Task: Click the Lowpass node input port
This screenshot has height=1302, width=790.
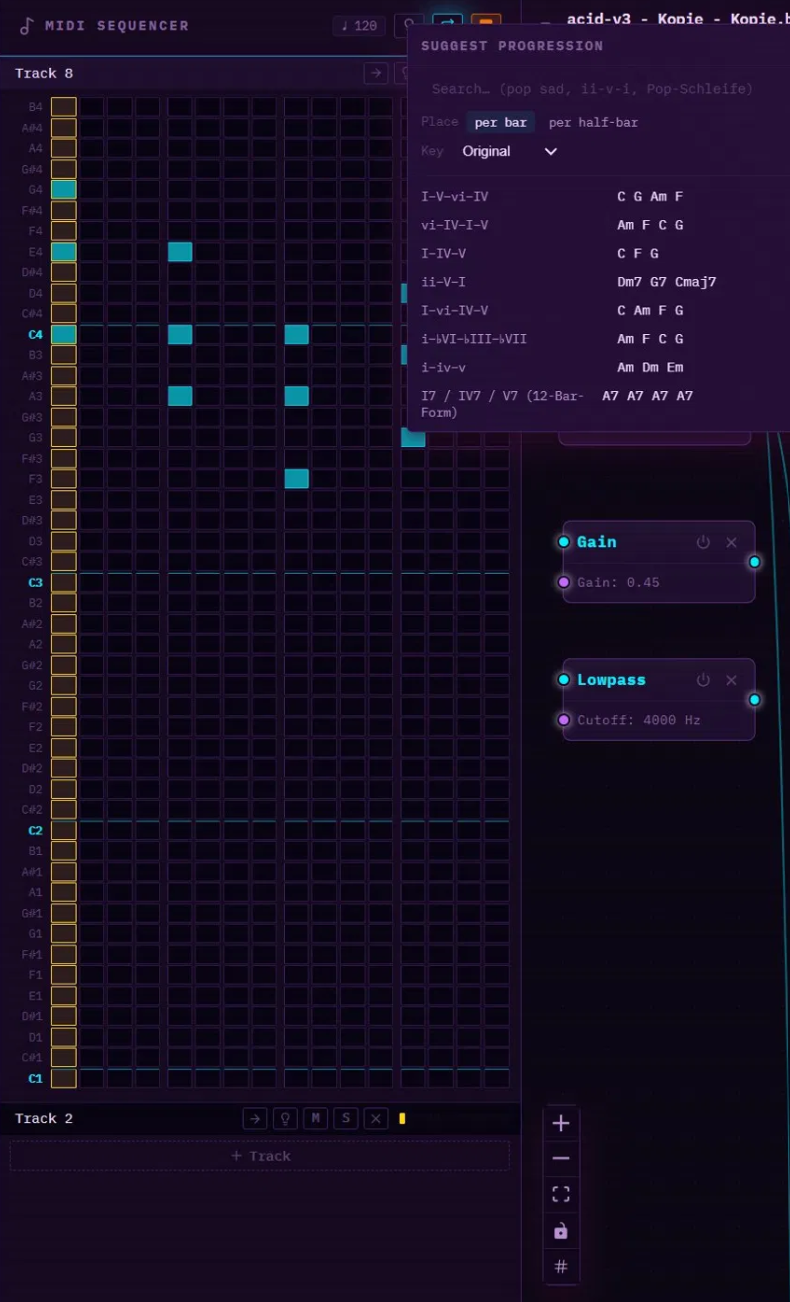Action: click(x=564, y=680)
